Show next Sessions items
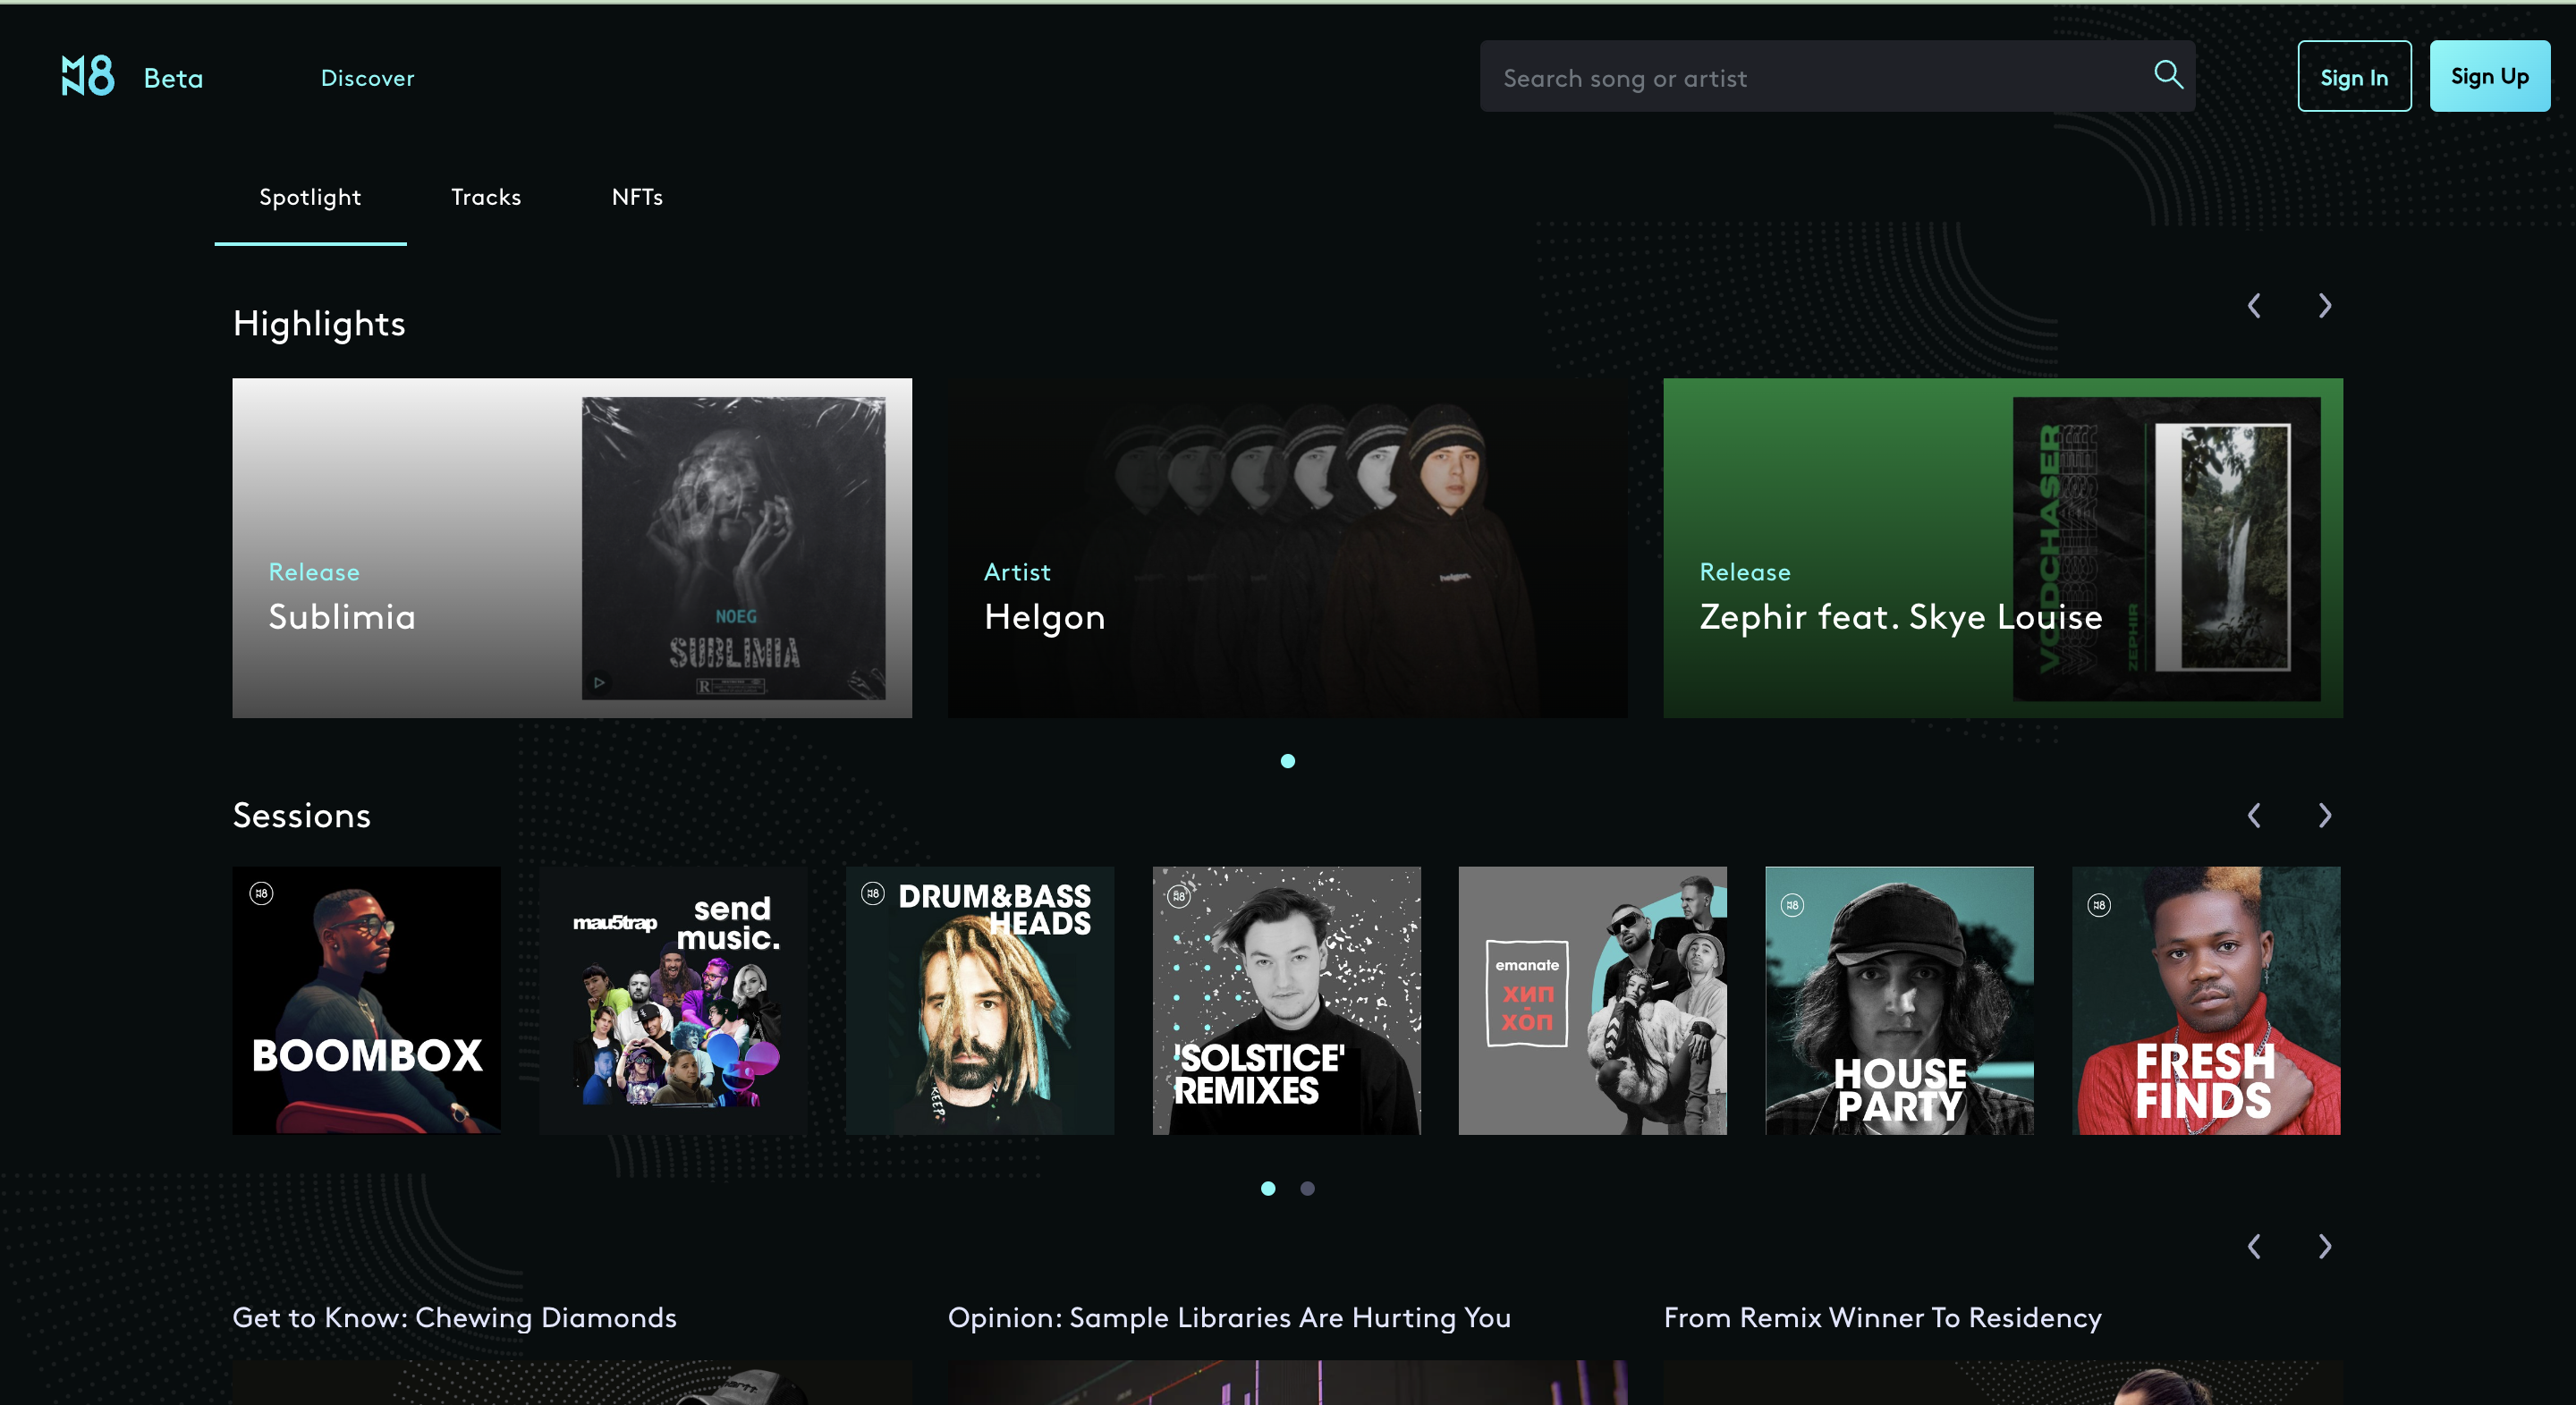The width and height of the screenshot is (2576, 1405). 2325,816
